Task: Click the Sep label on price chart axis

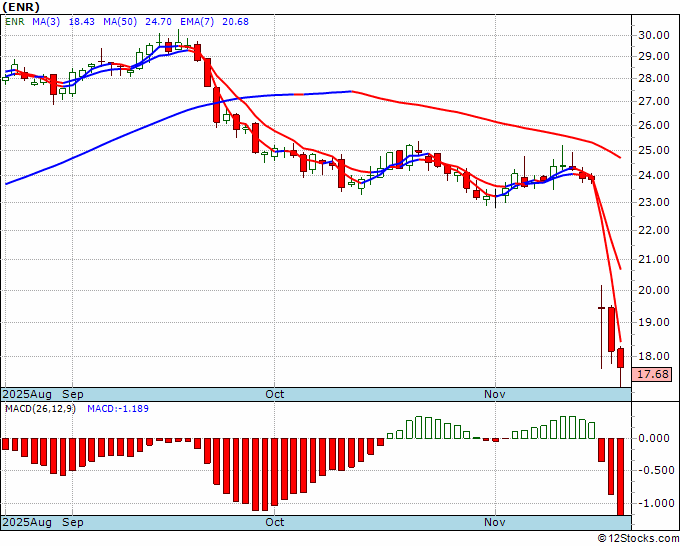Action: coord(72,394)
